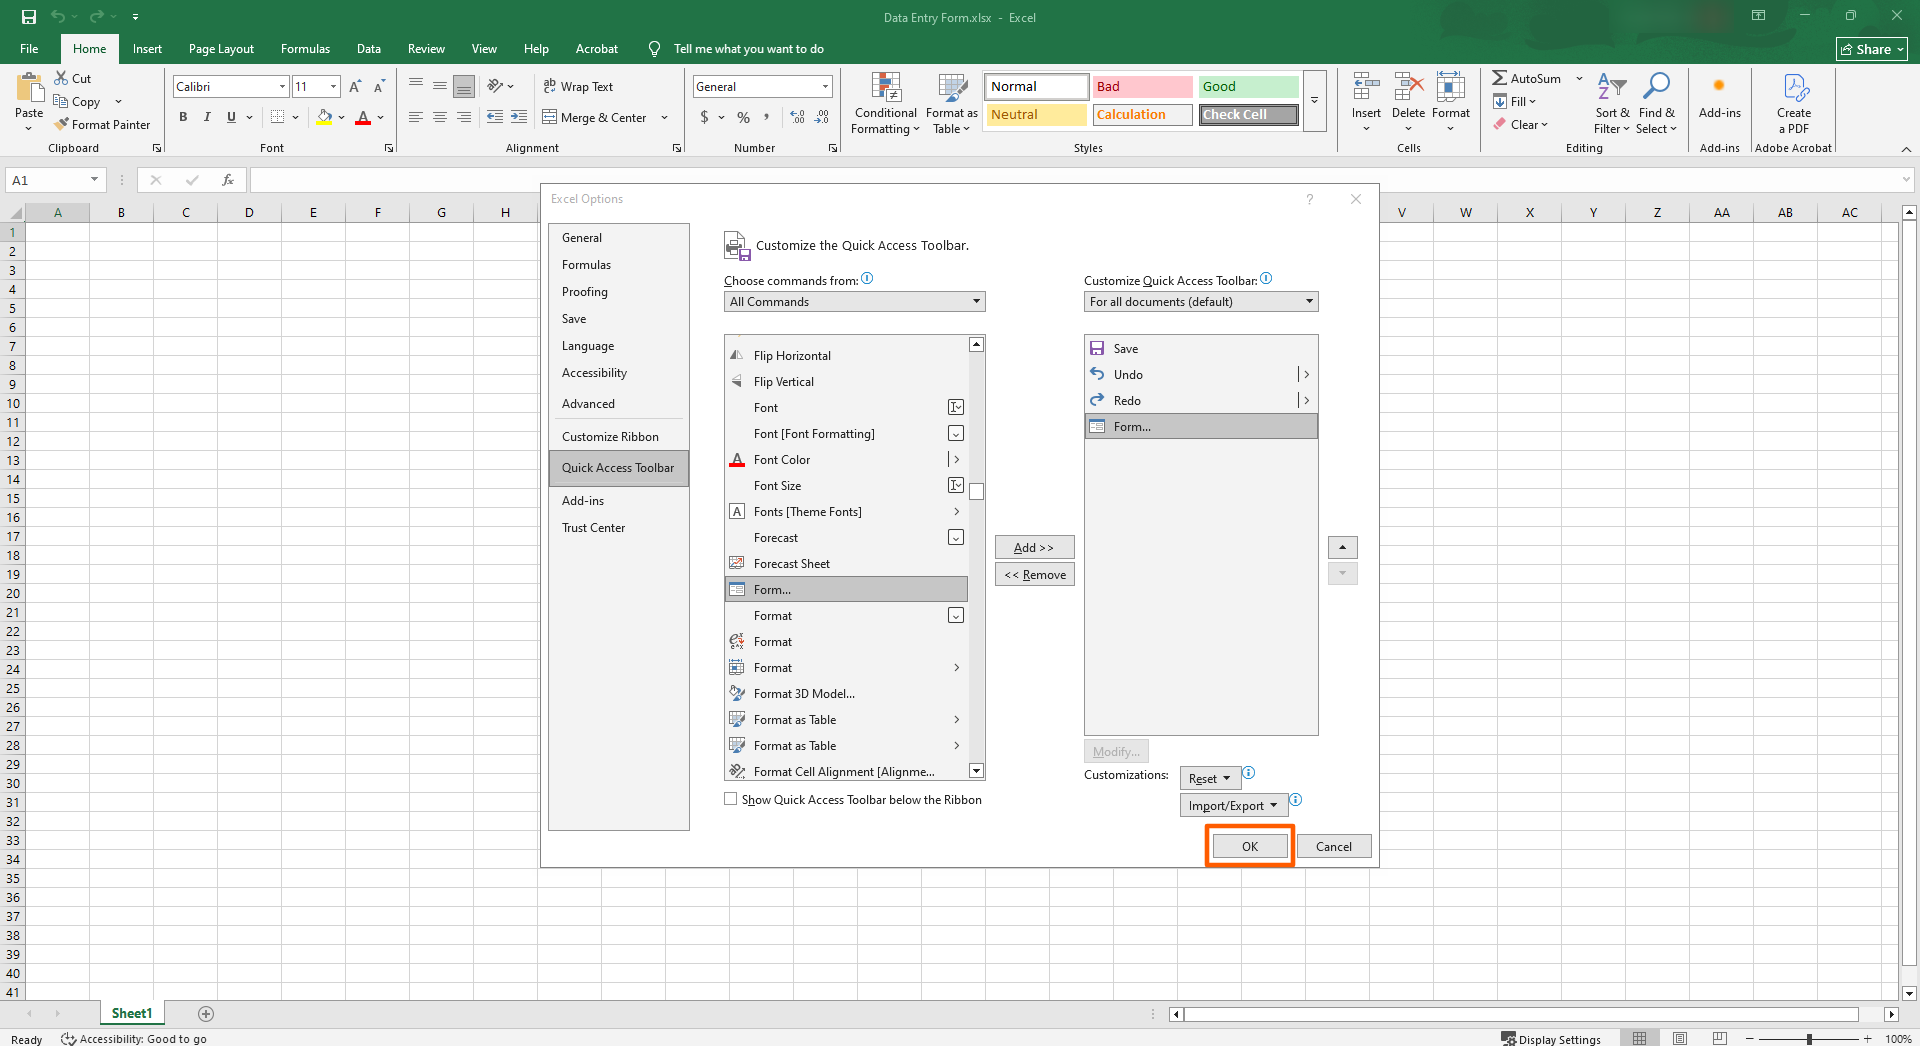The height and width of the screenshot is (1046, 1920).
Task: Select Form... in Quick Access Toolbar list
Action: (1201, 426)
